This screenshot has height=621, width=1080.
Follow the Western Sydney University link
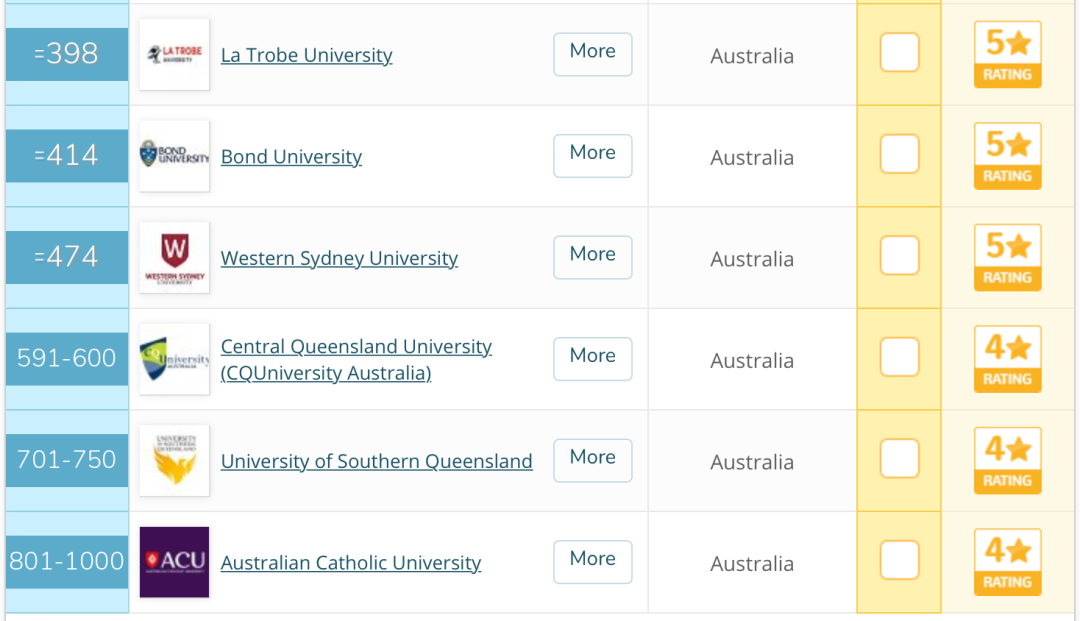339,258
